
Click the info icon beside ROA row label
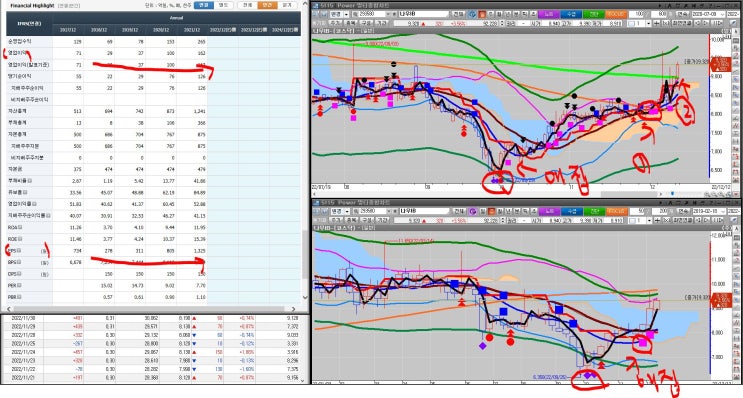click(19, 227)
